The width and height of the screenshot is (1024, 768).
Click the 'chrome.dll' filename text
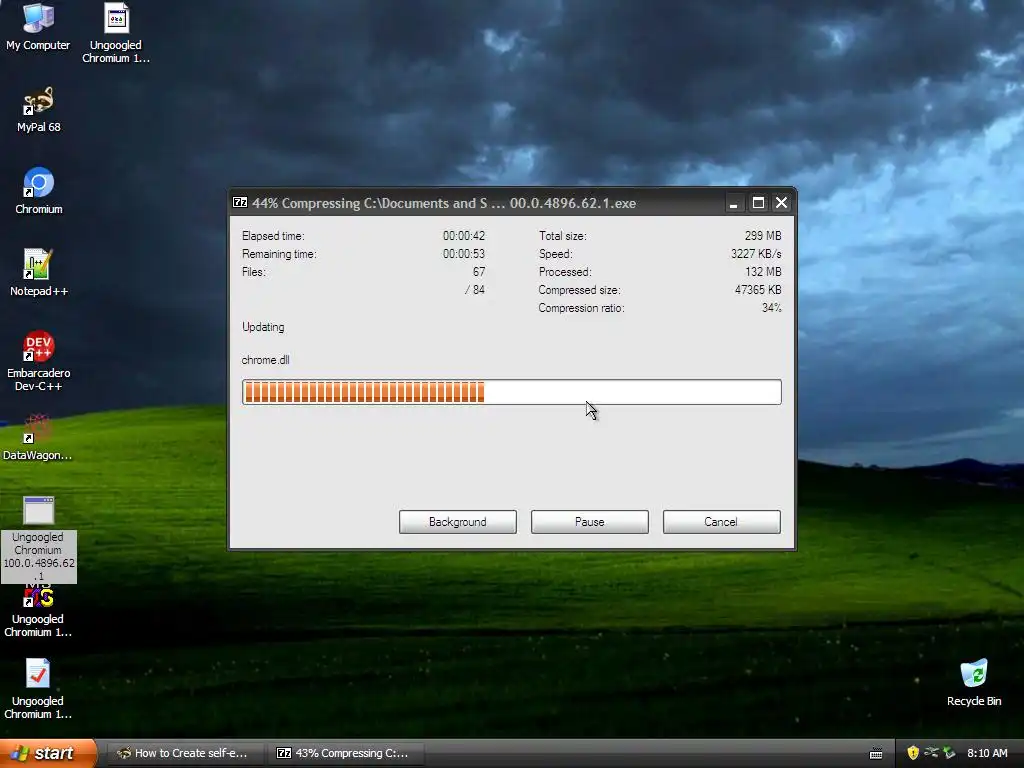click(265, 360)
